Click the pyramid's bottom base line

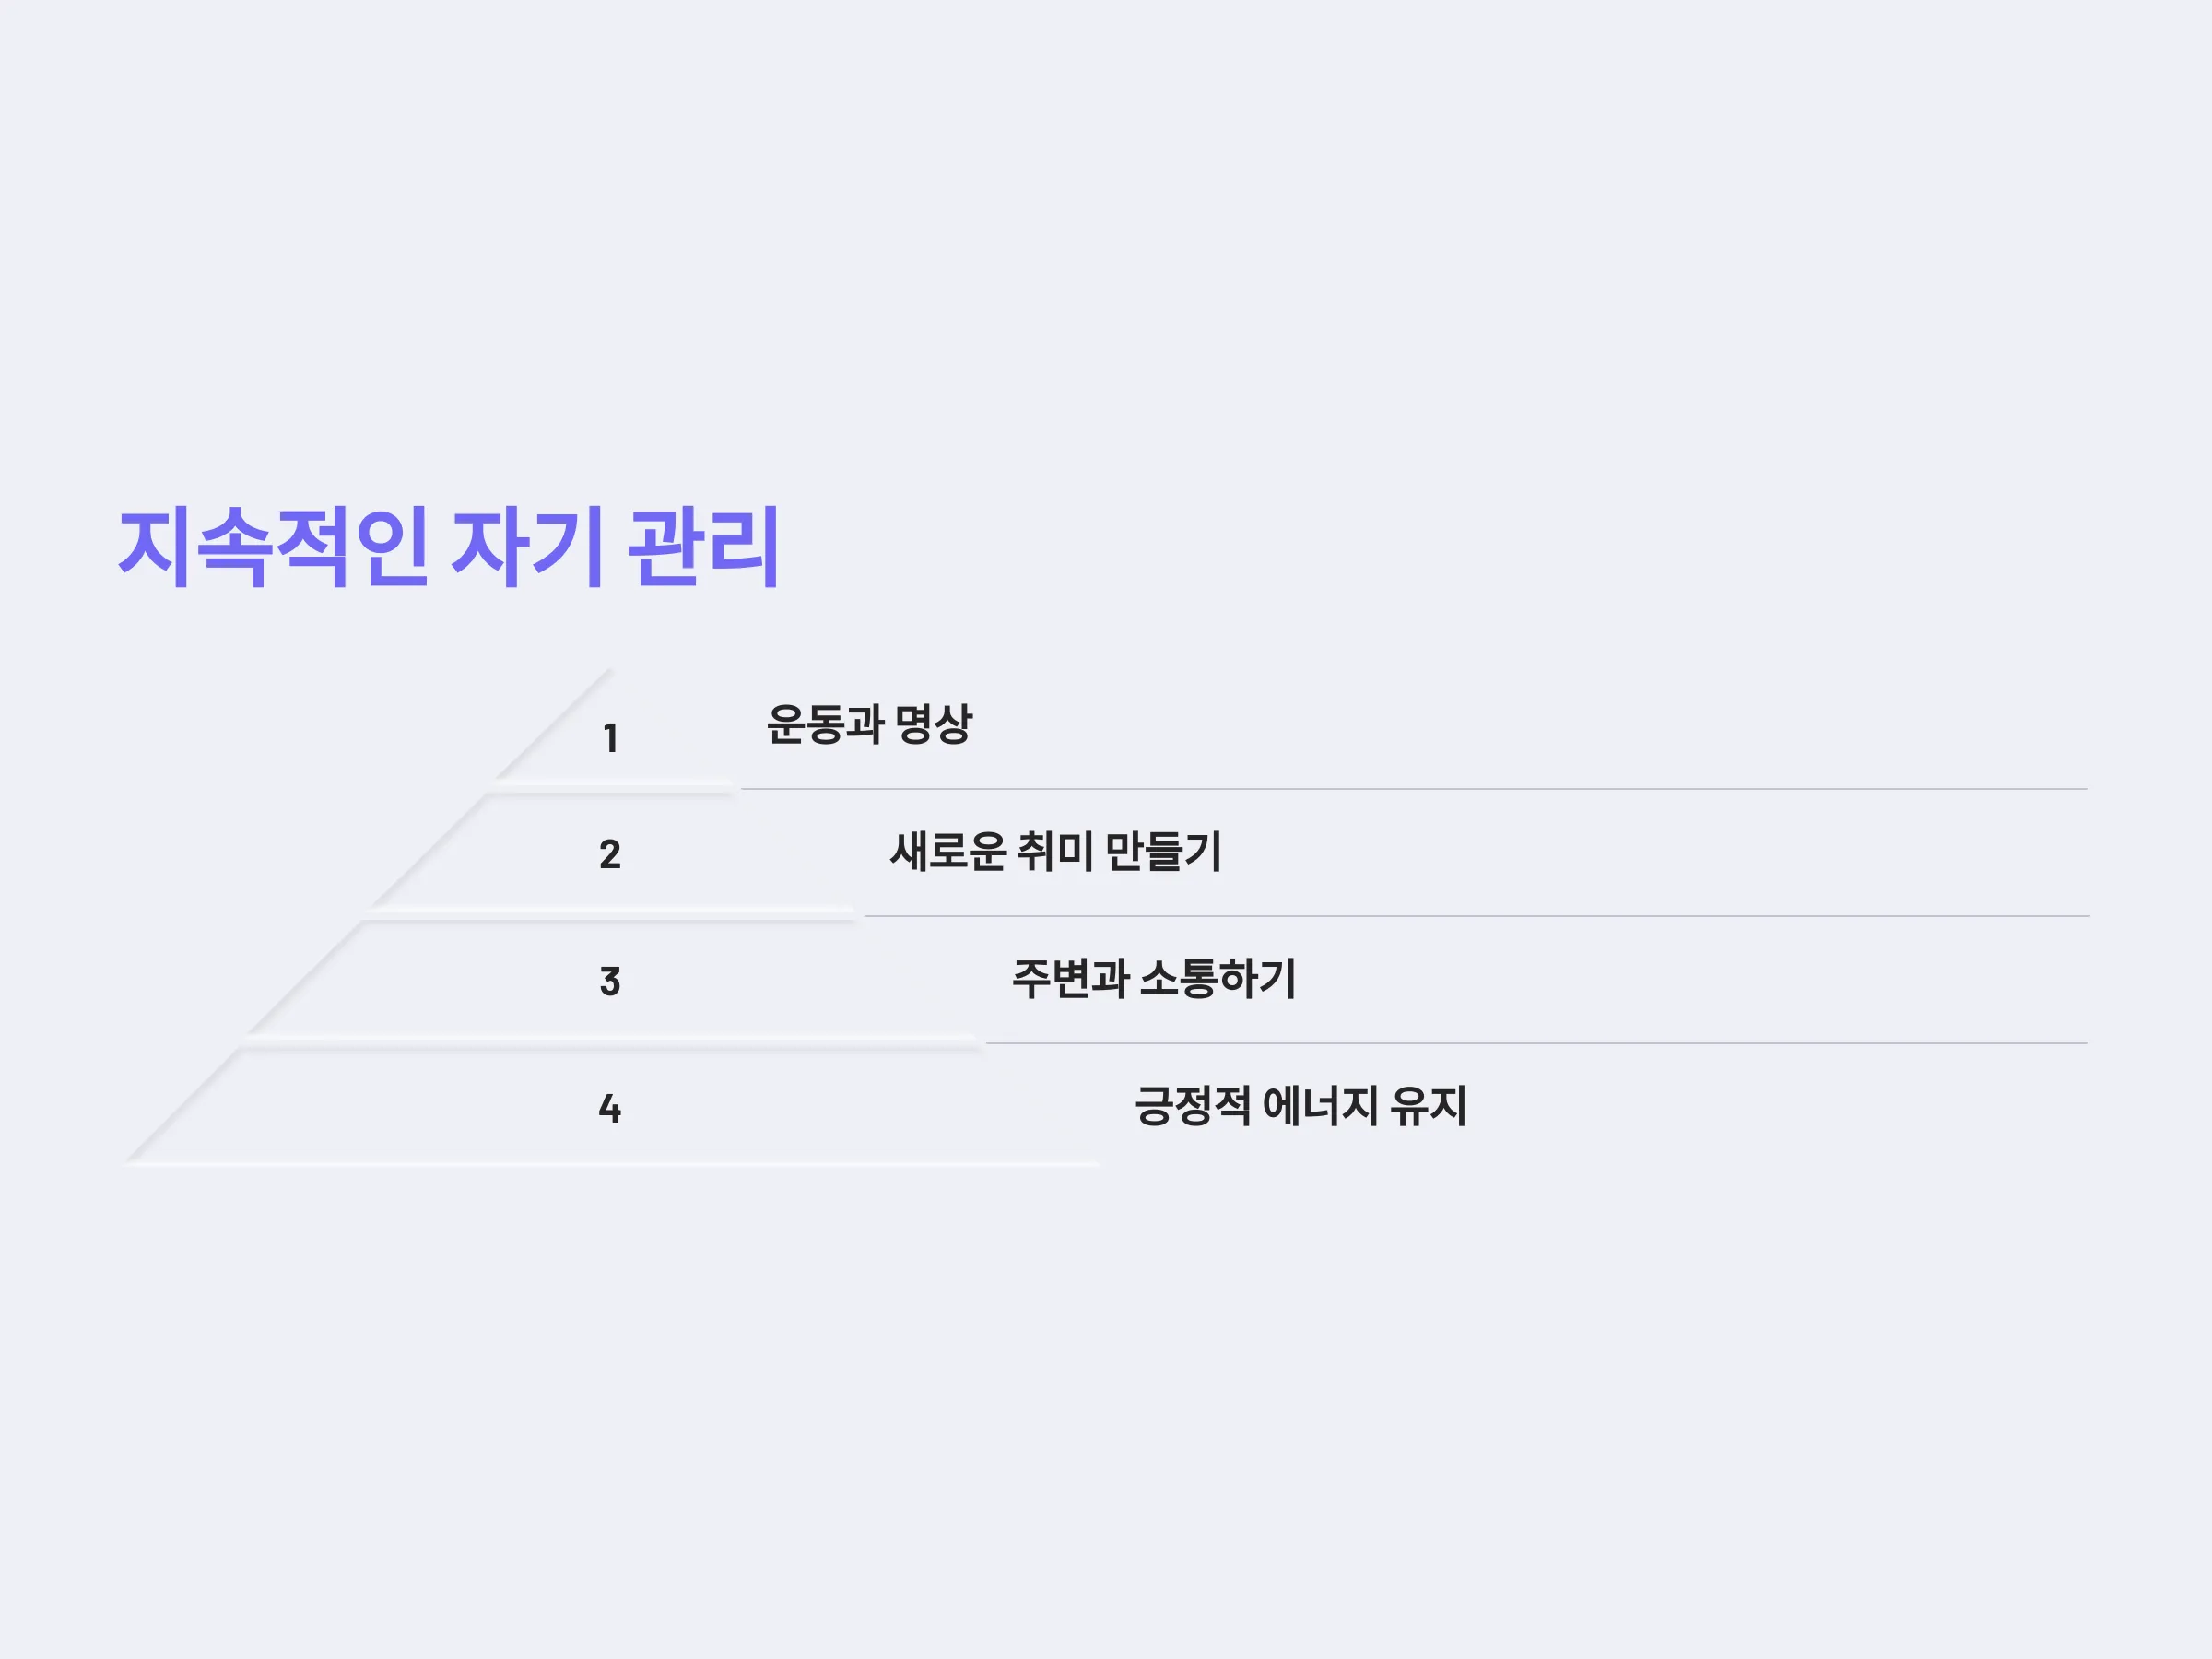[611, 1164]
